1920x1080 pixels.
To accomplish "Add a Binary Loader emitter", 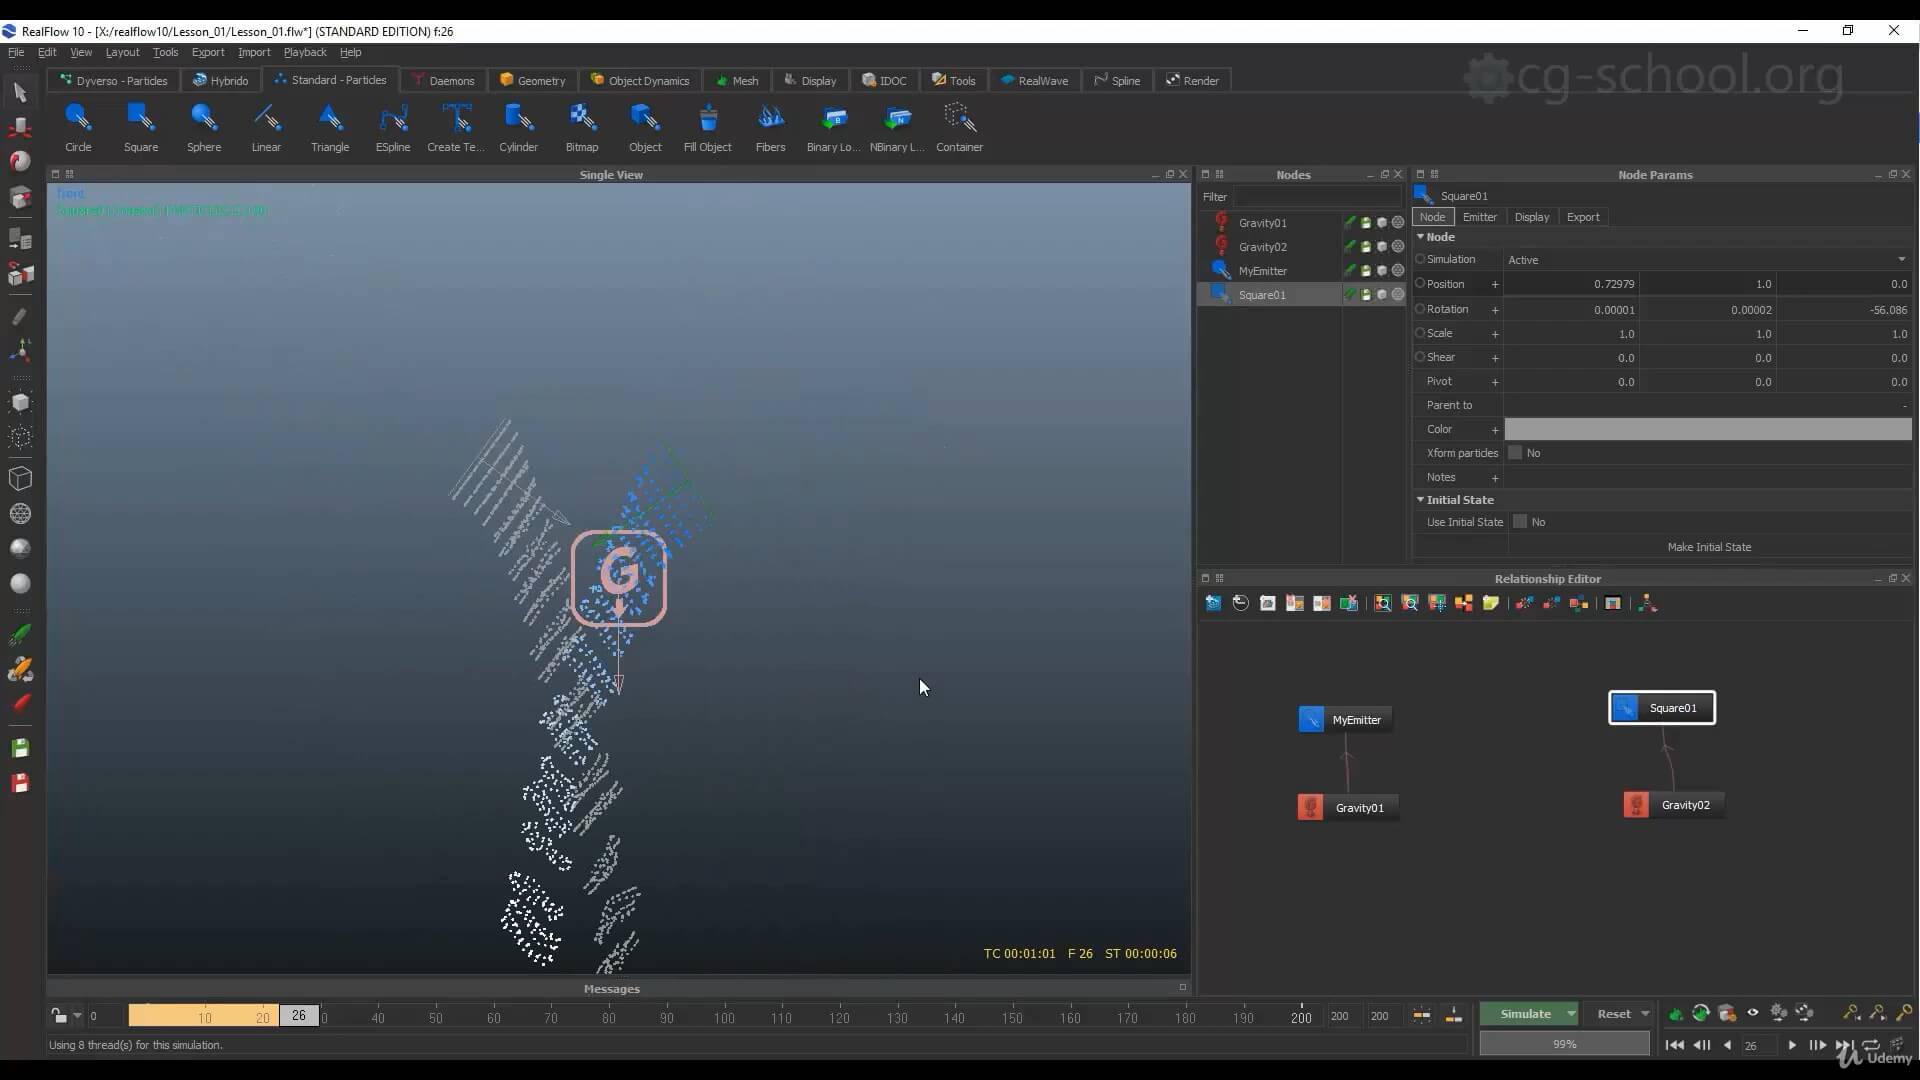I will (833, 127).
